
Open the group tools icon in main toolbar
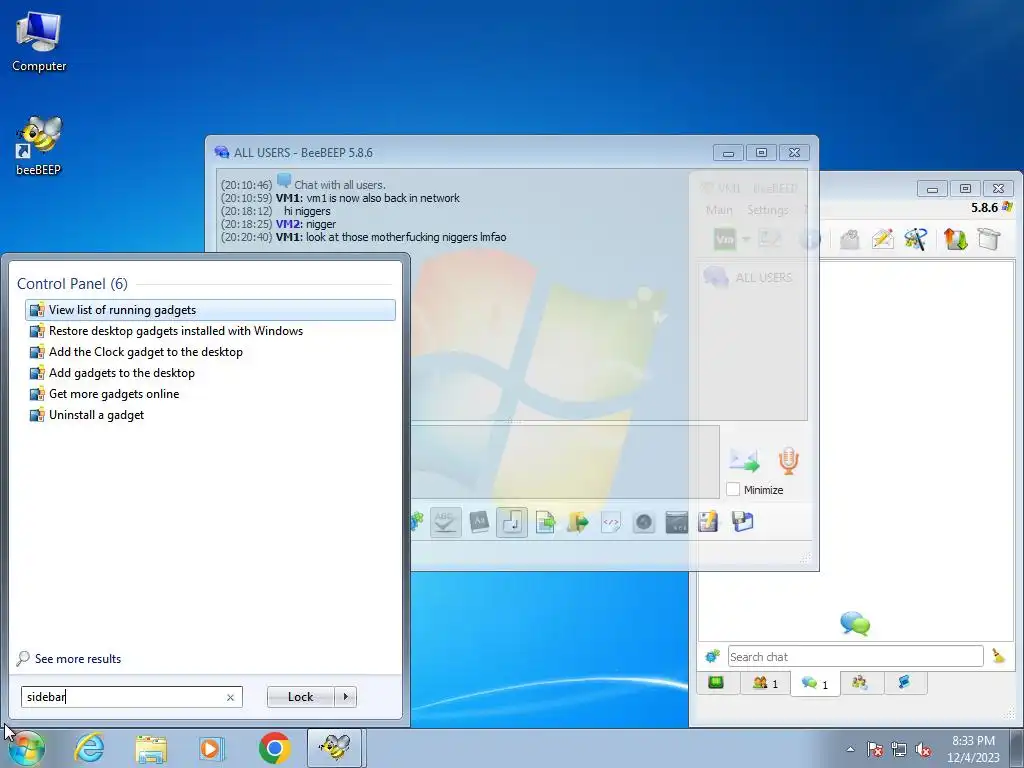click(x=916, y=239)
